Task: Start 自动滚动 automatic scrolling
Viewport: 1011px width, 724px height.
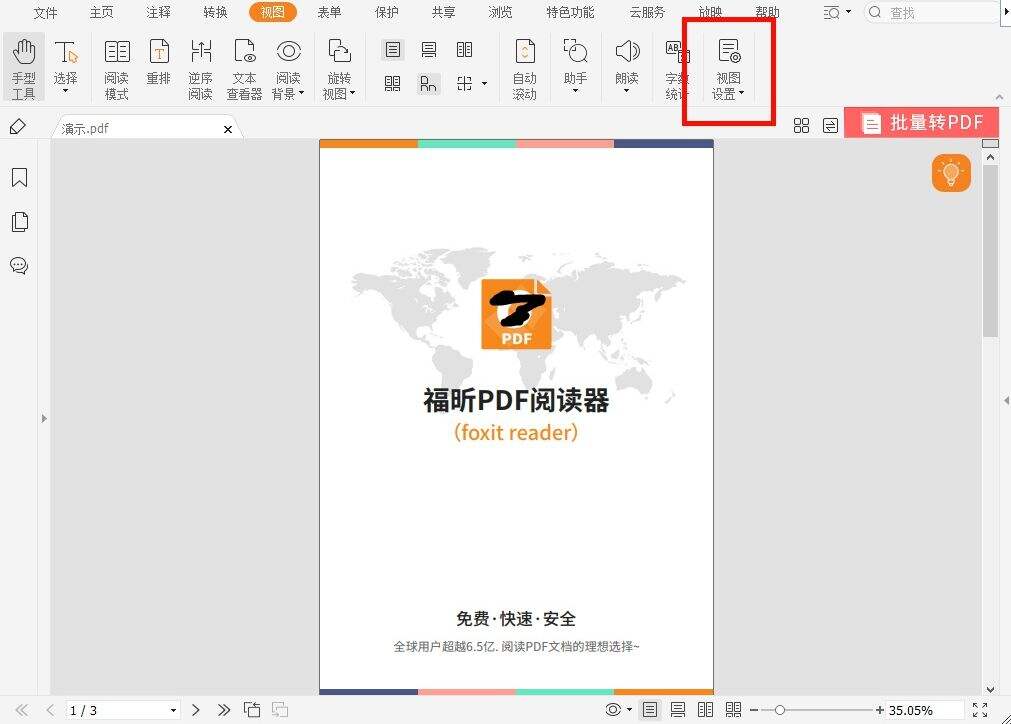Action: (x=524, y=65)
